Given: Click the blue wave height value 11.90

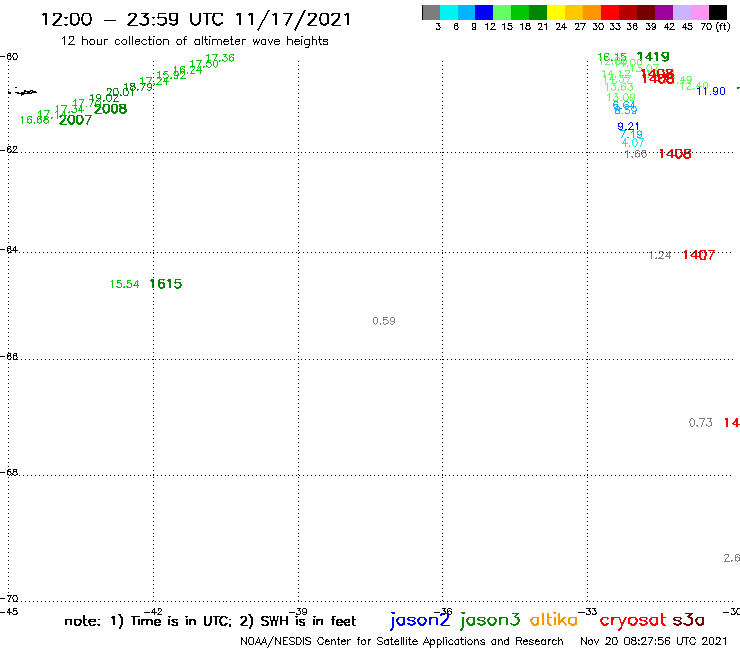Looking at the screenshot, I should tap(711, 91).
